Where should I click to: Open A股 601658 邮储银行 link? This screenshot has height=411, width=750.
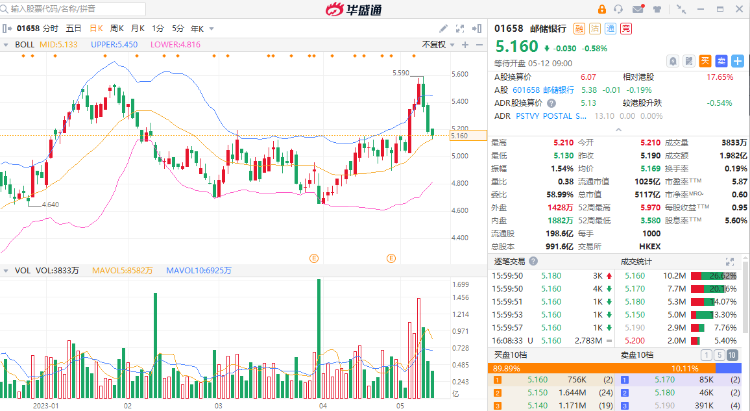(543, 90)
